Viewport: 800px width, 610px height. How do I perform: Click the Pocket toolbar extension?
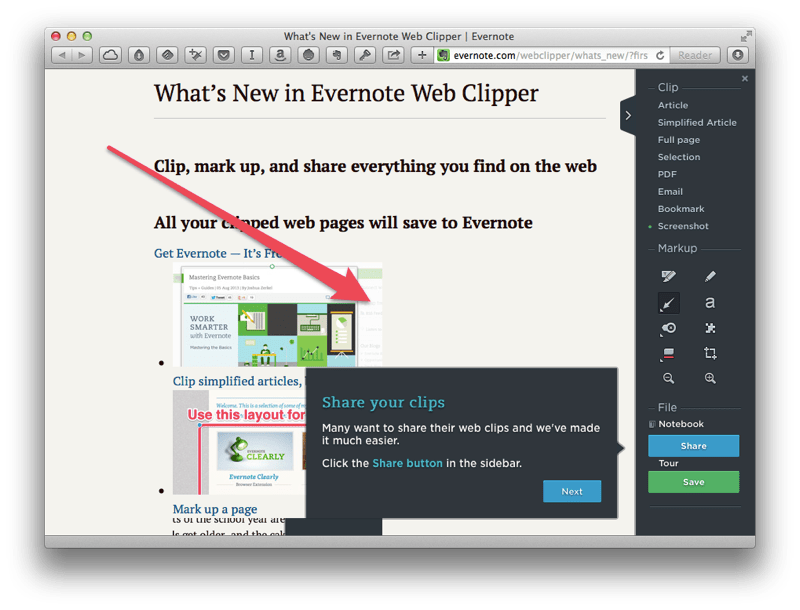[x=223, y=55]
